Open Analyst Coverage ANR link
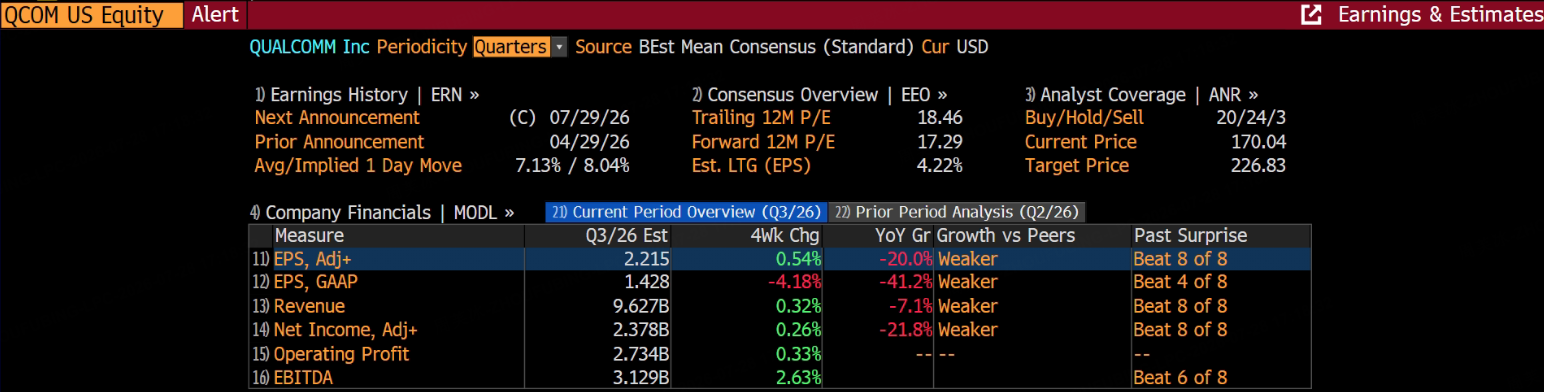 [x=1142, y=95]
